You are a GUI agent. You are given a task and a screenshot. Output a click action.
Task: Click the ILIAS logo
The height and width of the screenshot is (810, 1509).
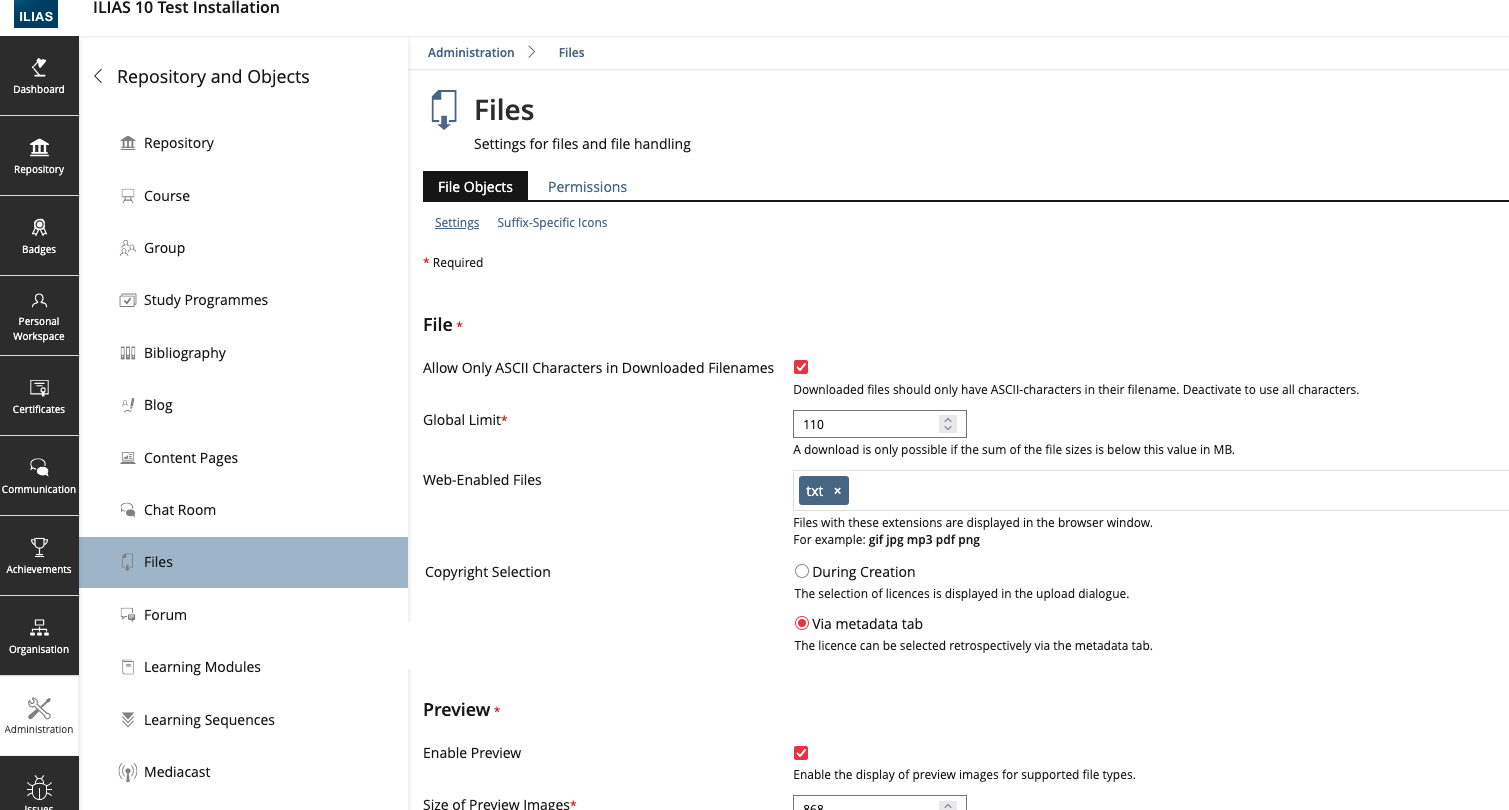(x=37, y=14)
